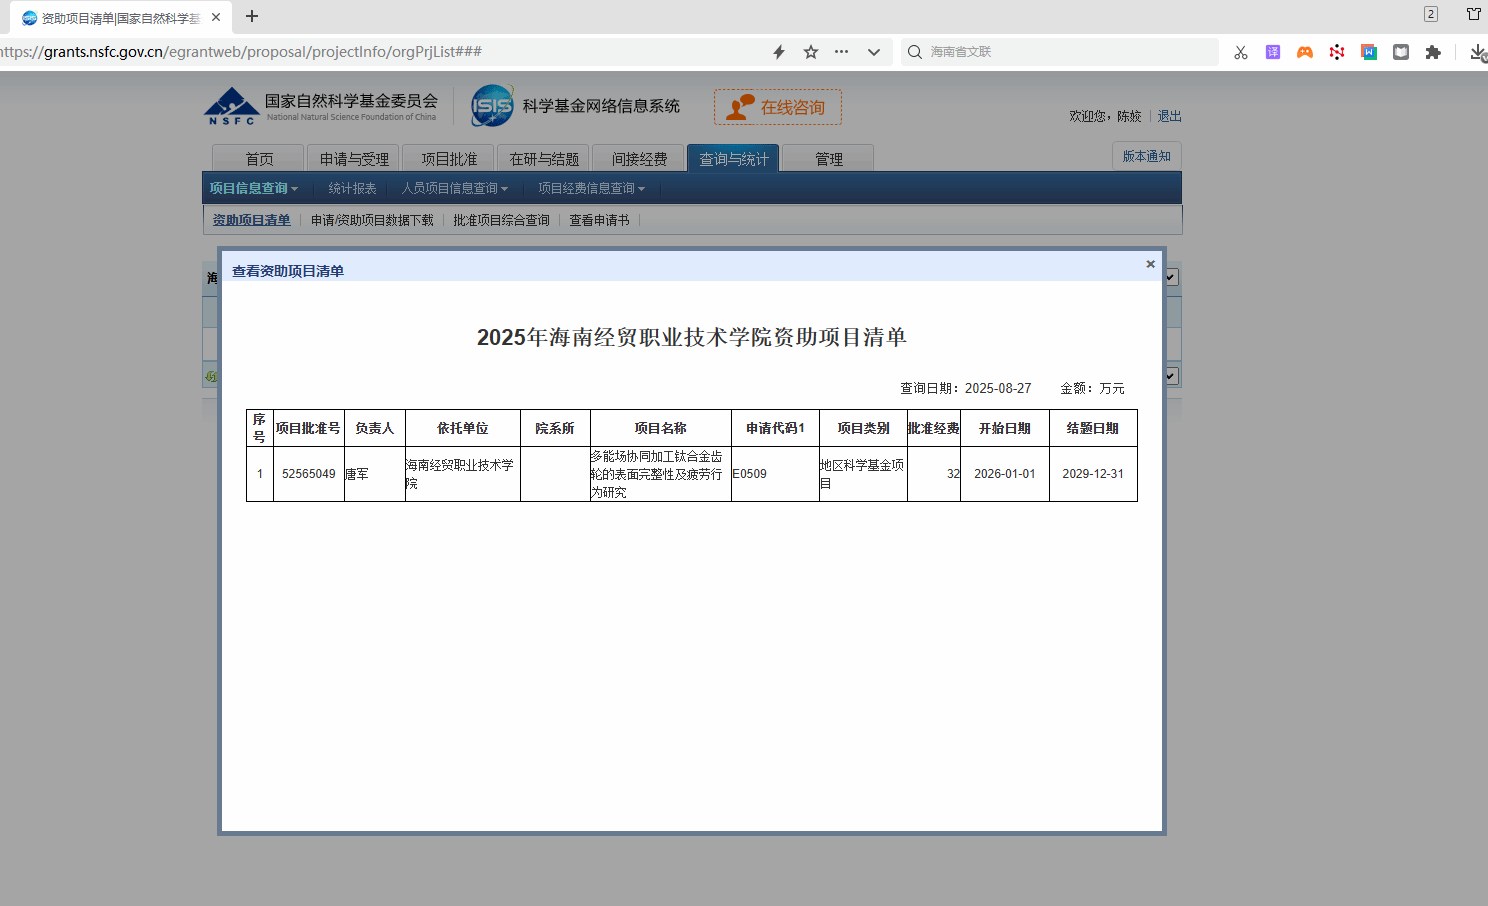The width and height of the screenshot is (1488, 906).
Task: Switch to the 申请与受理 tab
Action: pyautogui.click(x=354, y=159)
